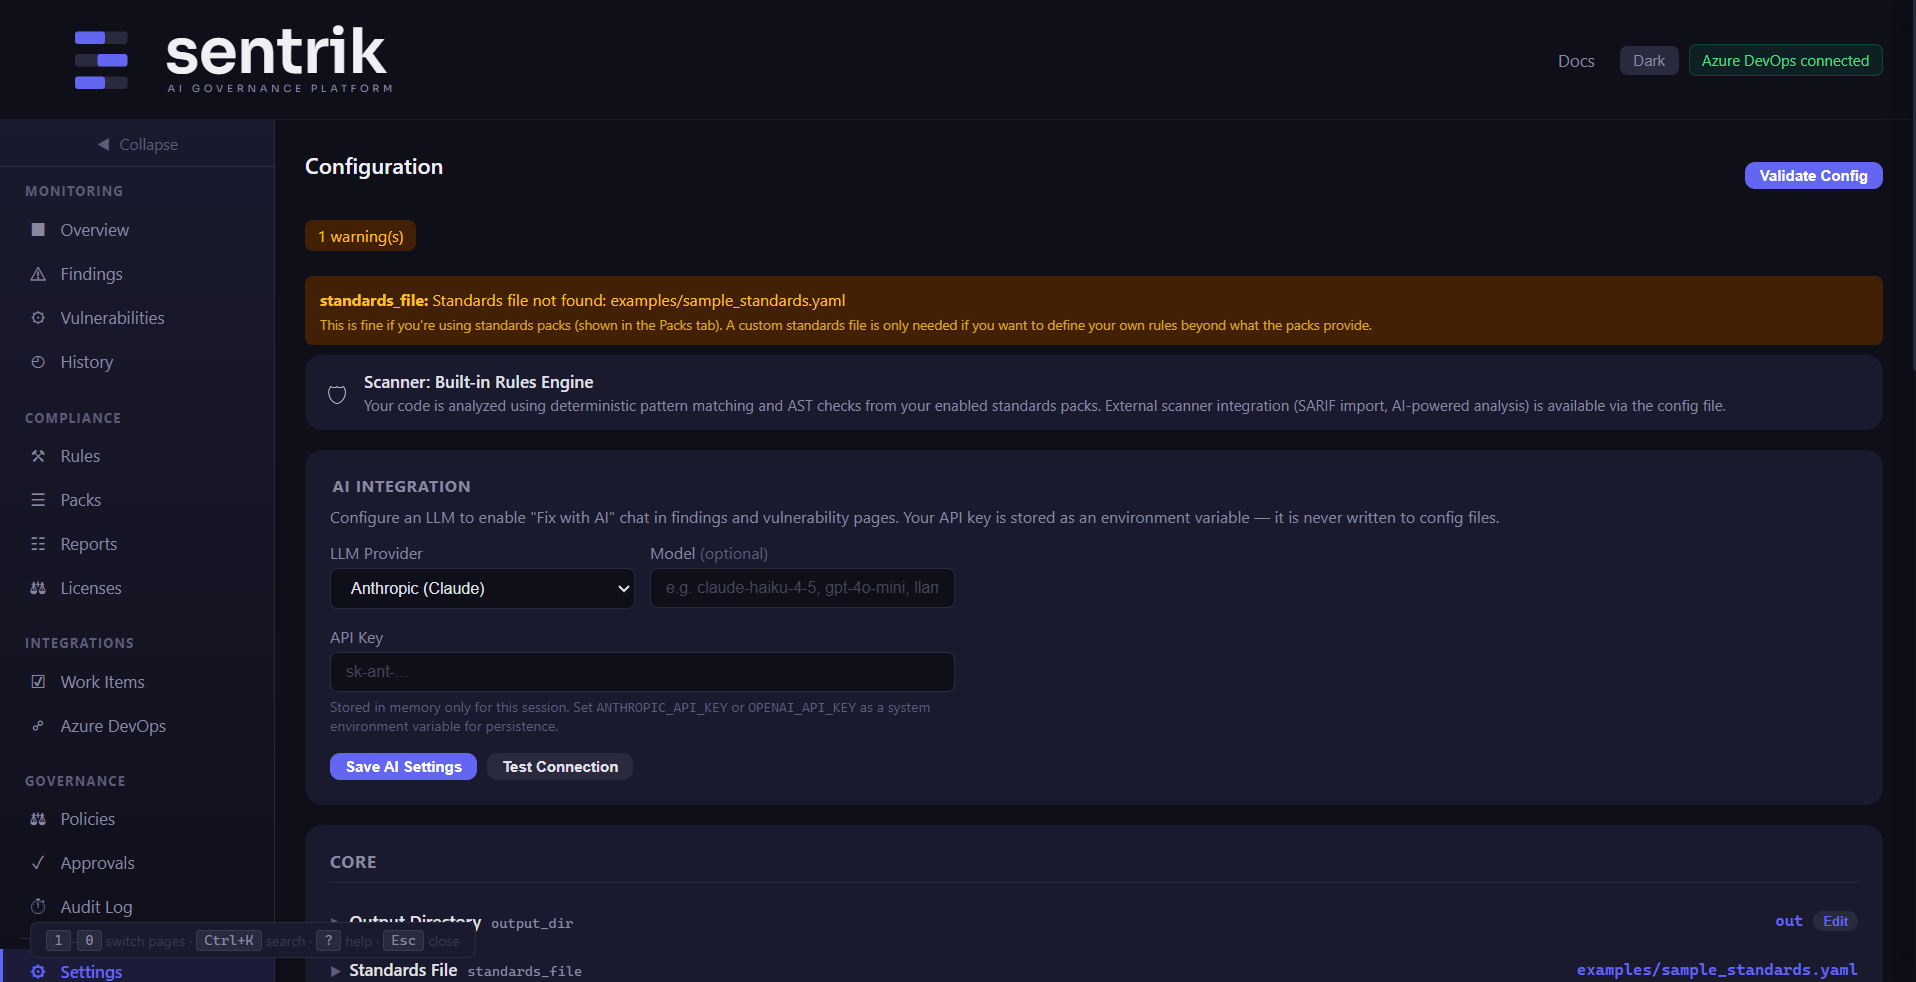Image resolution: width=1916 pixels, height=982 pixels.
Task: Click the Ctrl+K search shortcut hint
Action: (229, 941)
